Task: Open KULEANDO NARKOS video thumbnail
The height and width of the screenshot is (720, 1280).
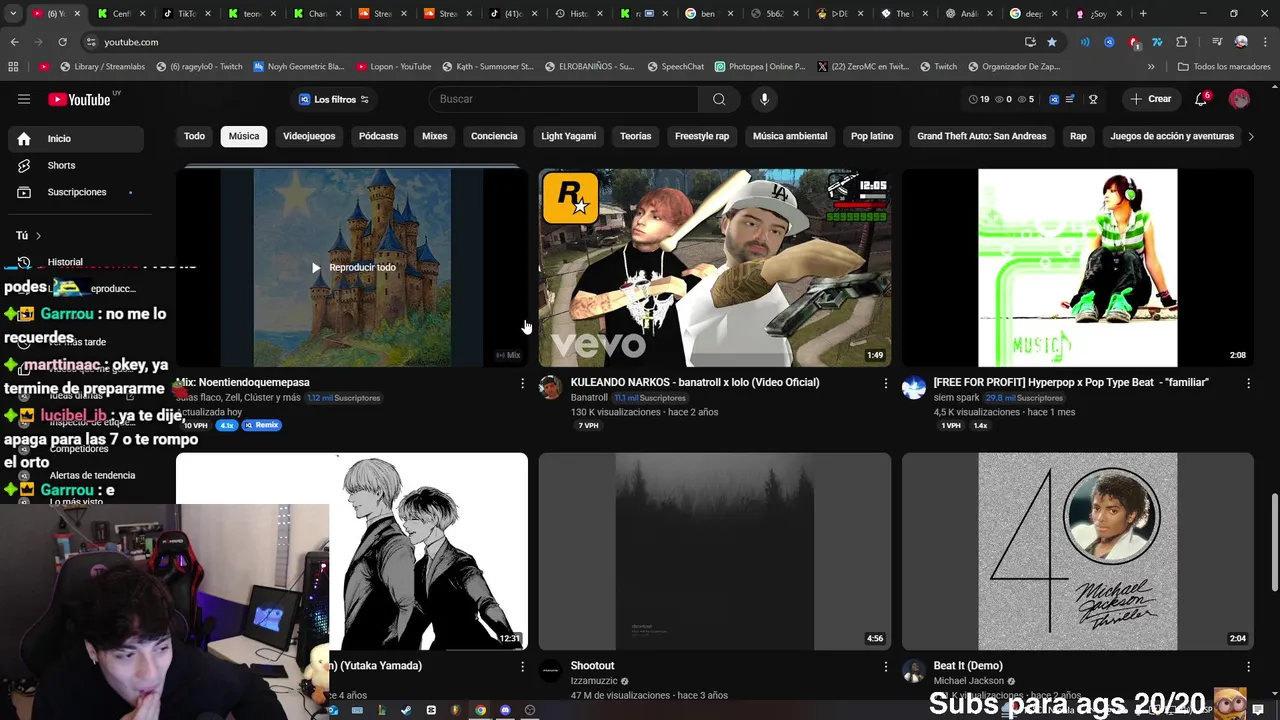Action: (715, 267)
